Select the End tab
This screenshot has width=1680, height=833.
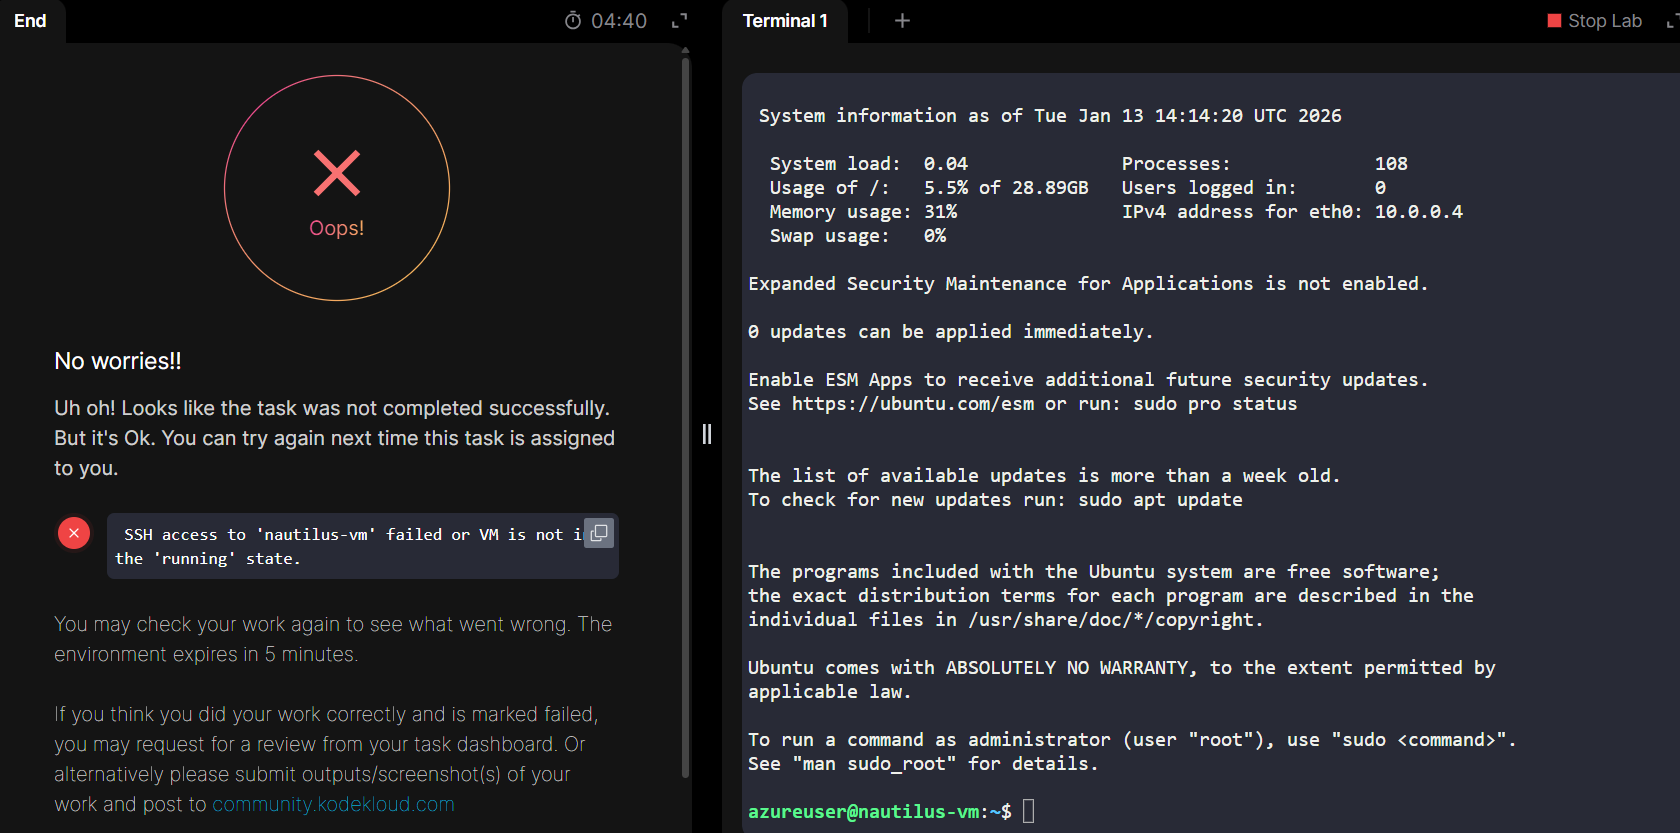click(30, 21)
